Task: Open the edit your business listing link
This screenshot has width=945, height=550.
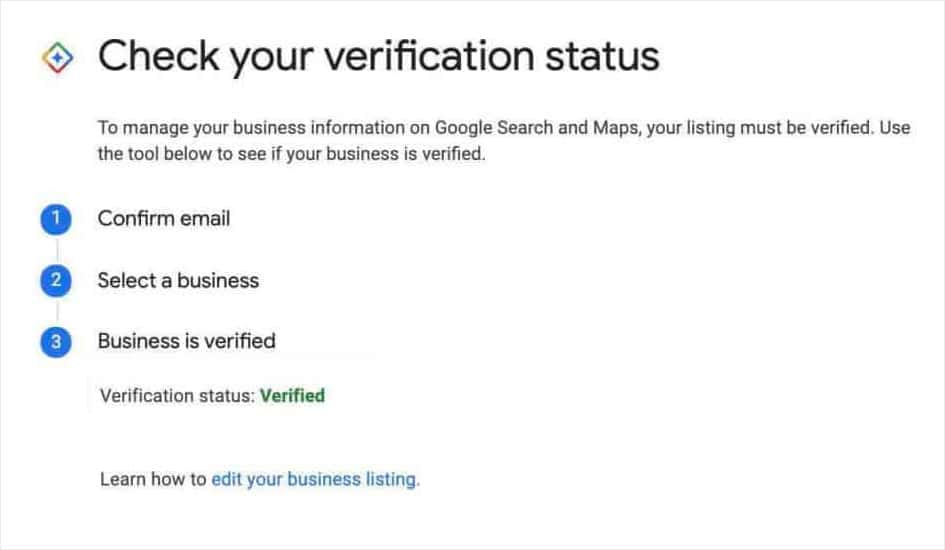Action: 315,480
